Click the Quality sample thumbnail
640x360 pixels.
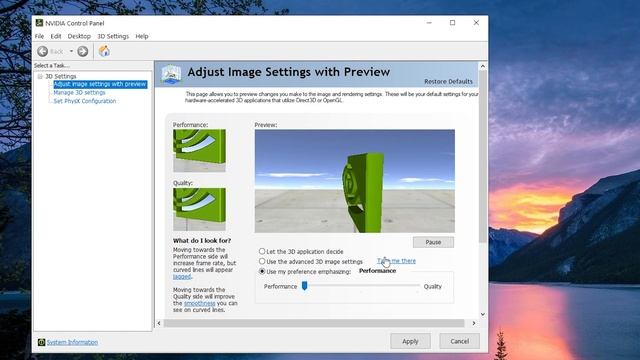(199, 209)
